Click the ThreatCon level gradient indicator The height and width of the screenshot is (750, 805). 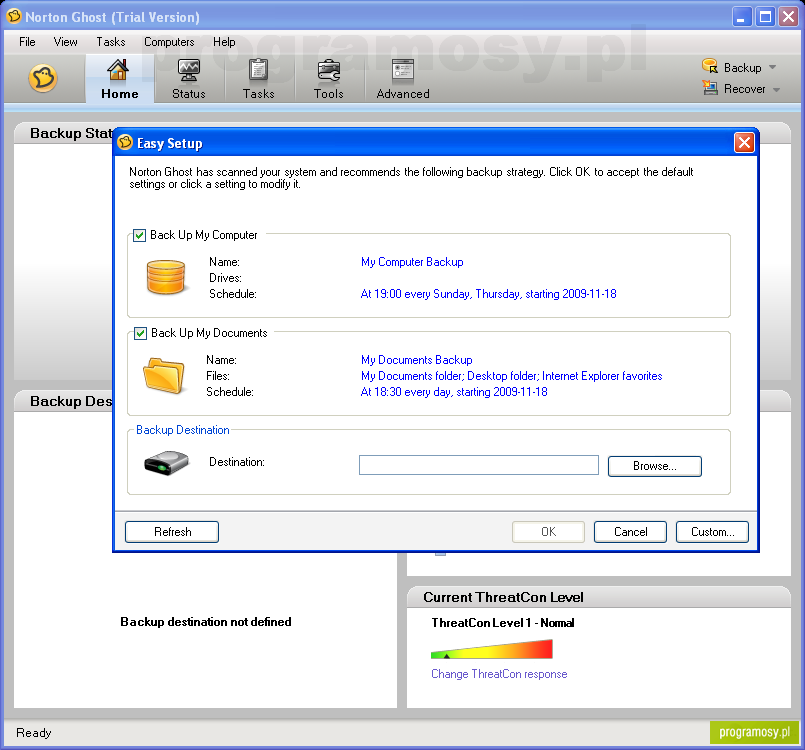tap(491, 649)
